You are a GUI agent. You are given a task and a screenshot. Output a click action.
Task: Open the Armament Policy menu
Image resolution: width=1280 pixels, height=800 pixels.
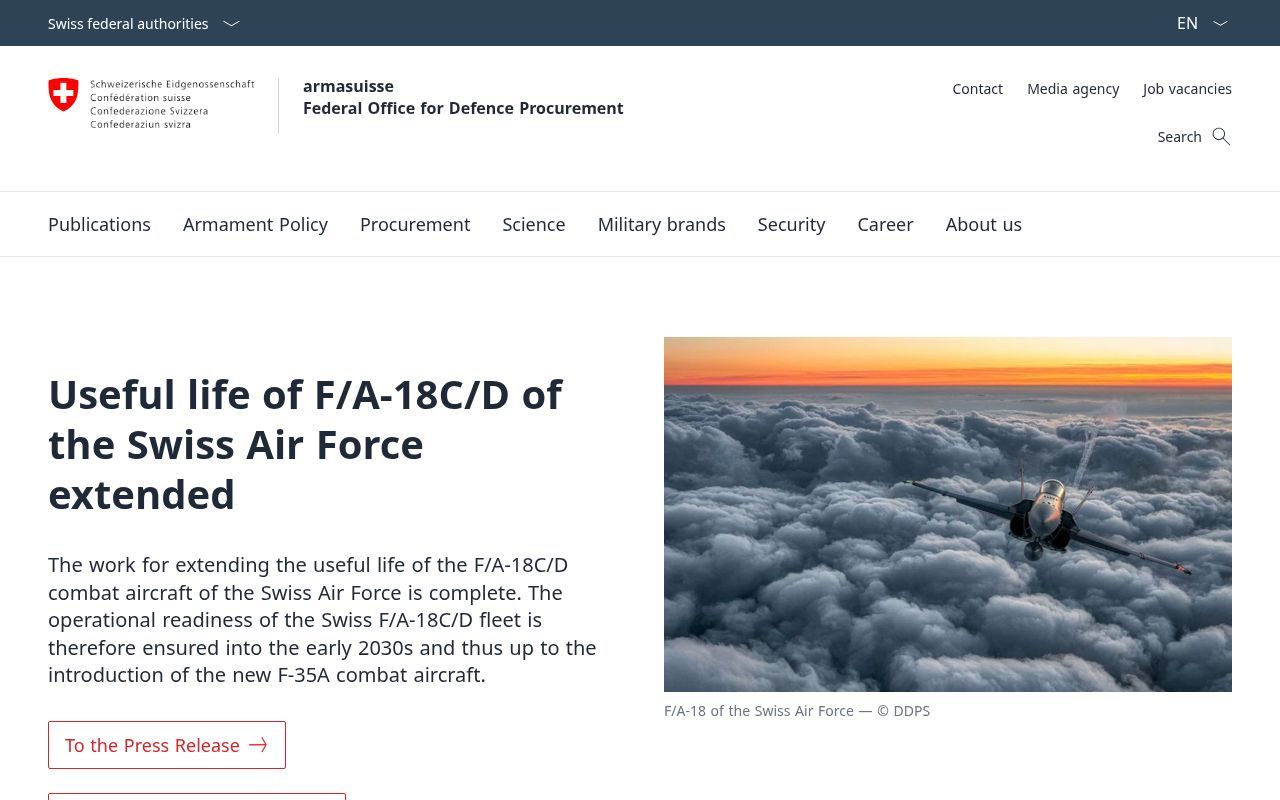point(255,224)
